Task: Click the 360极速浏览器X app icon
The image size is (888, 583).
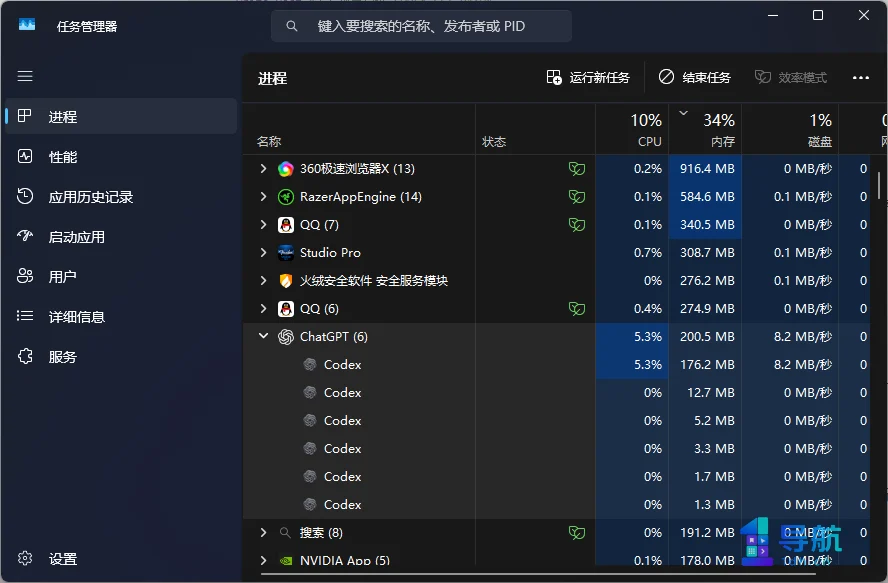Action: (x=286, y=169)
